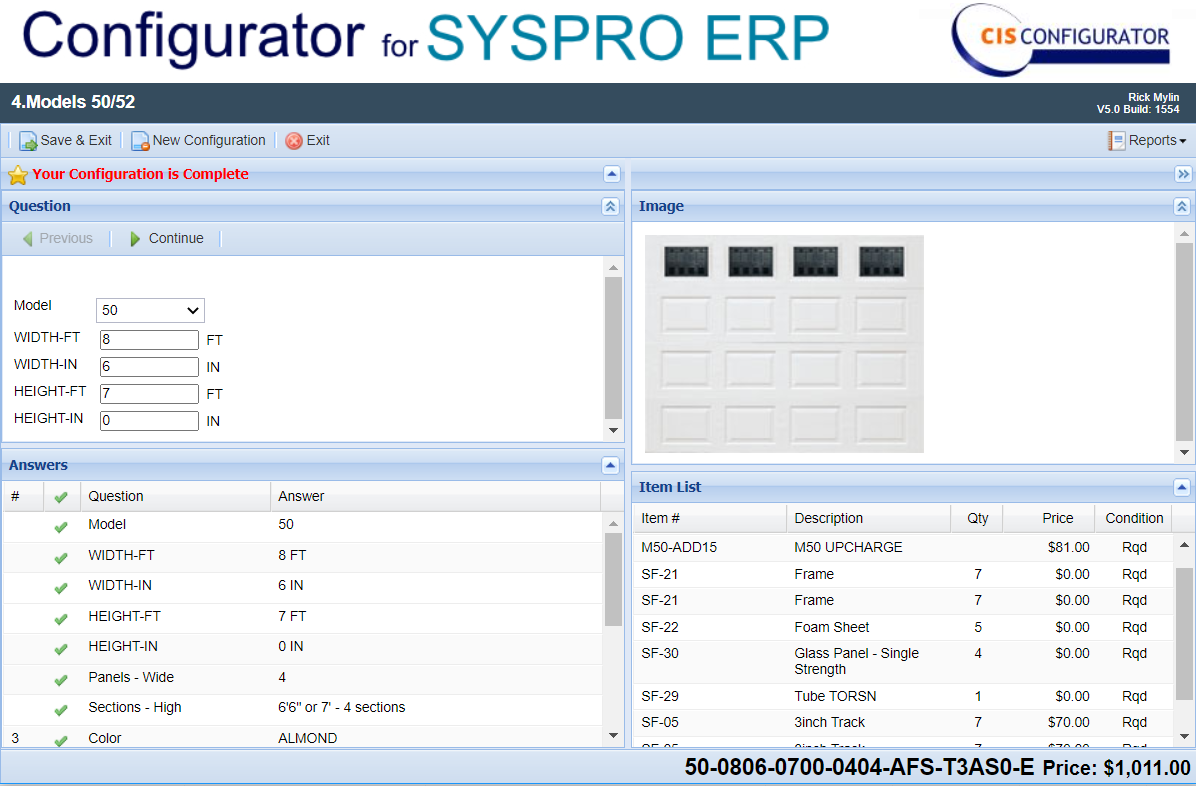The image size is (1196, 786).
Task: Click the grey Previous arrow icon
Action: [x=31, y=238]
